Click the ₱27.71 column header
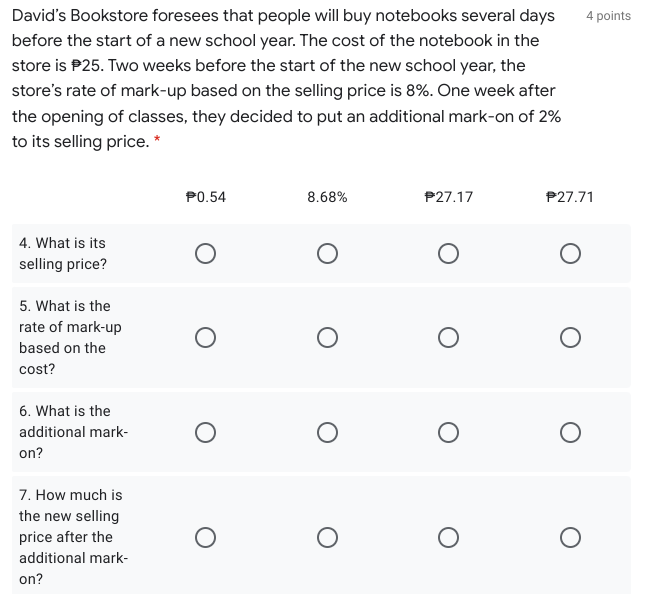Screen dimensions: 650x594 [570, 197]
